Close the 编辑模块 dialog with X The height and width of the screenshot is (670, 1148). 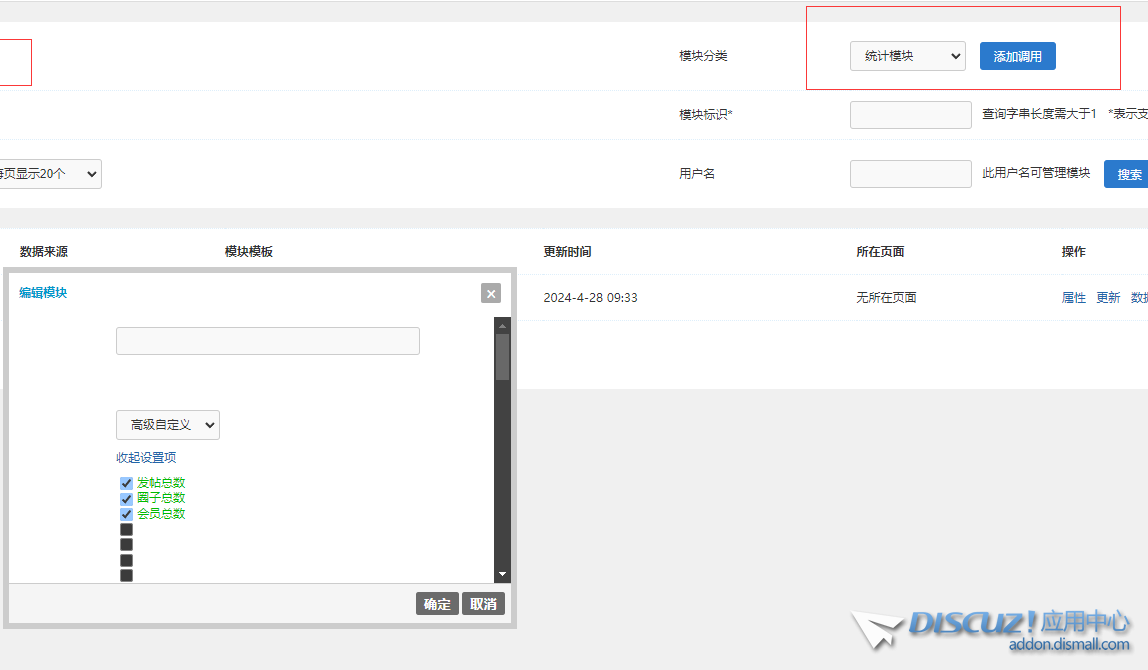490,293
